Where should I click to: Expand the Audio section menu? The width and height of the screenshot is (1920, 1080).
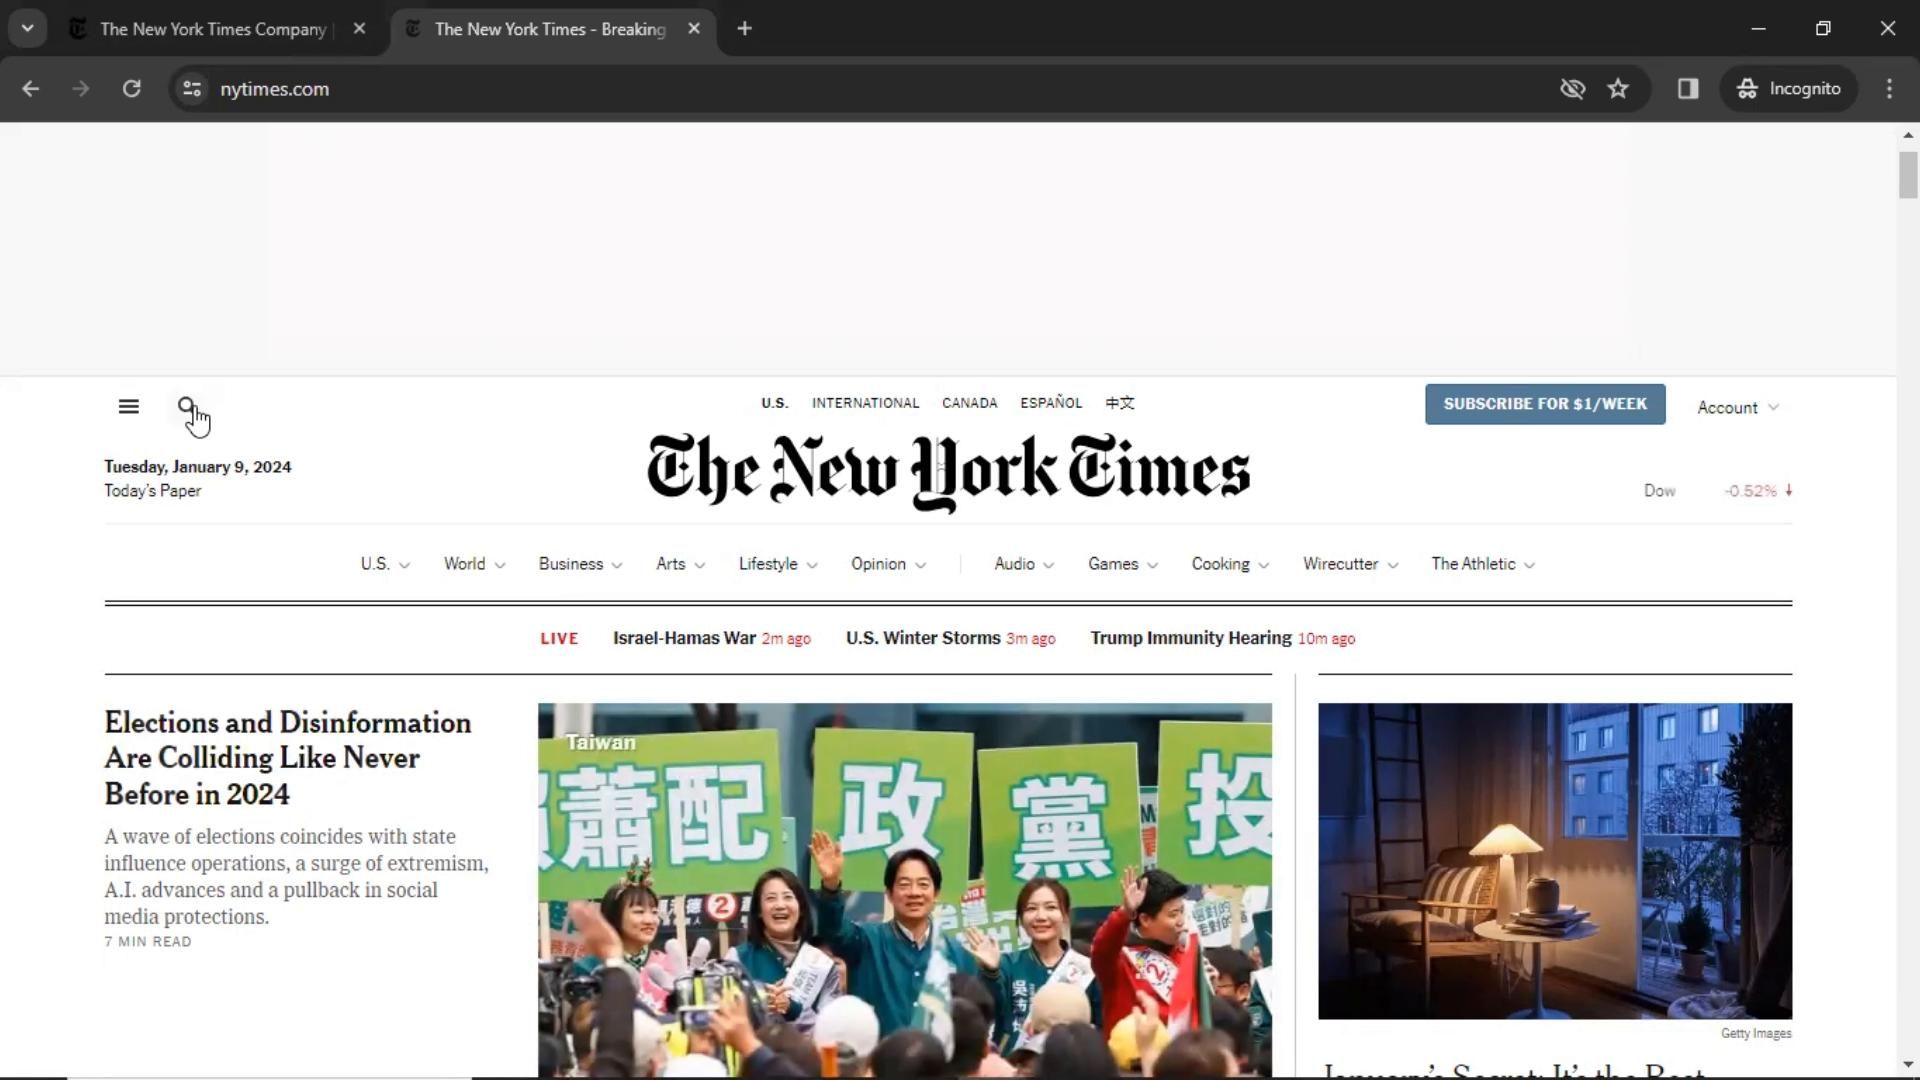[x=1024, y=564]
